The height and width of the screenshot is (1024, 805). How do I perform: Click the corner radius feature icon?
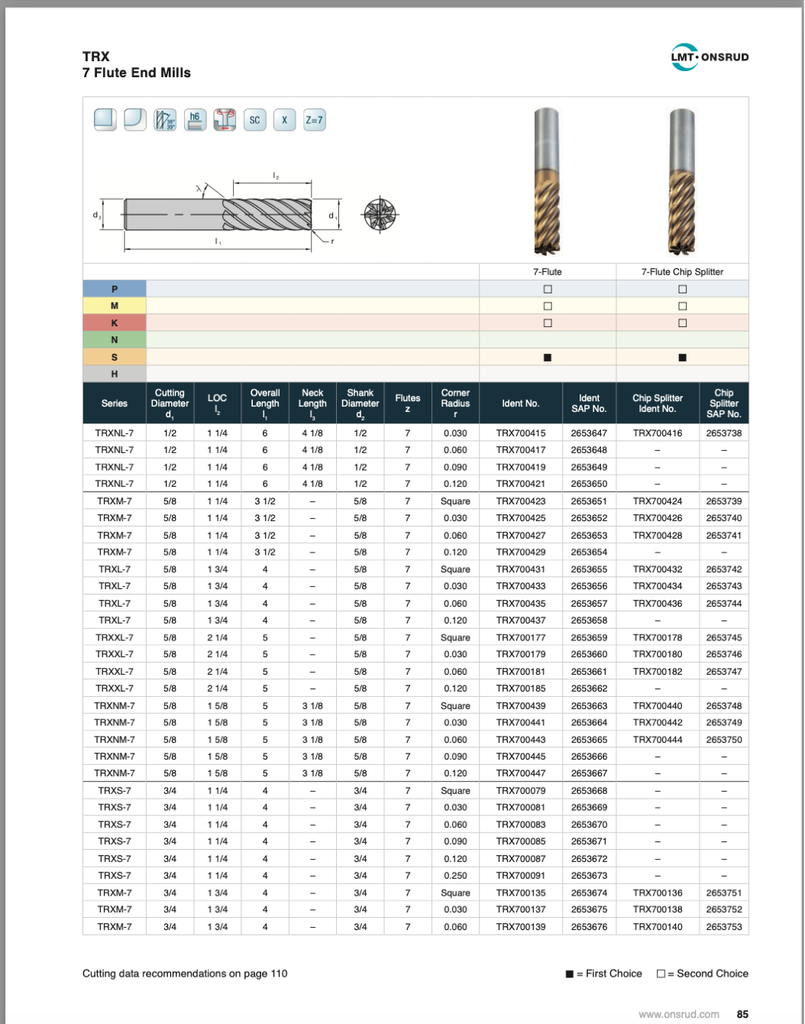[135, 120]
